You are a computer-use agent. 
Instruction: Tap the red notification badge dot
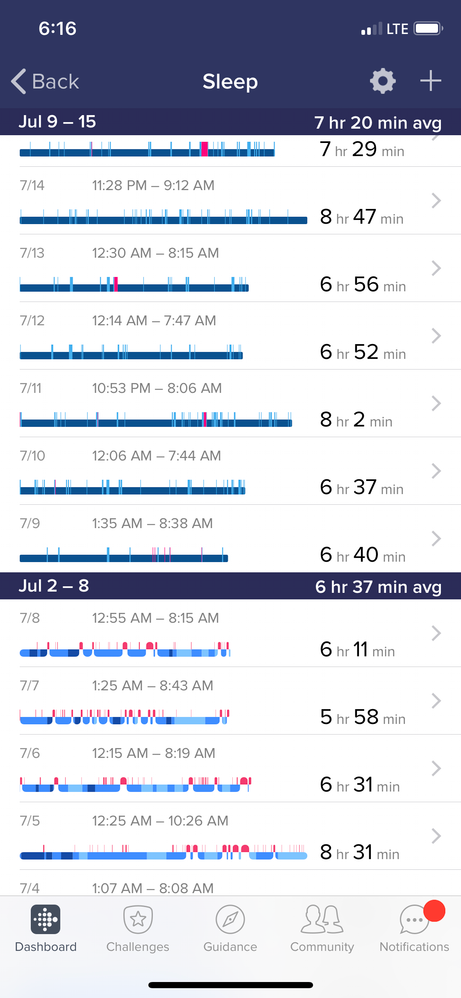[x=434, y=910]
